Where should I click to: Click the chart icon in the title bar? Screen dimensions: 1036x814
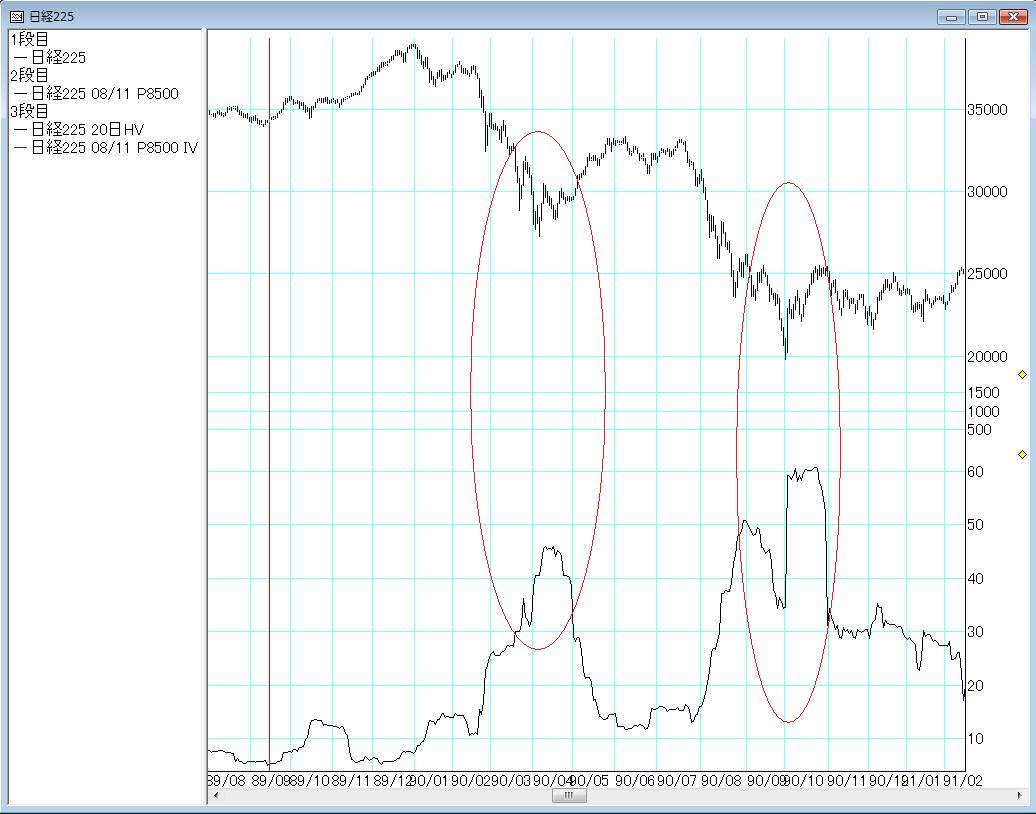pyautogui.click(x=16, y=16)
